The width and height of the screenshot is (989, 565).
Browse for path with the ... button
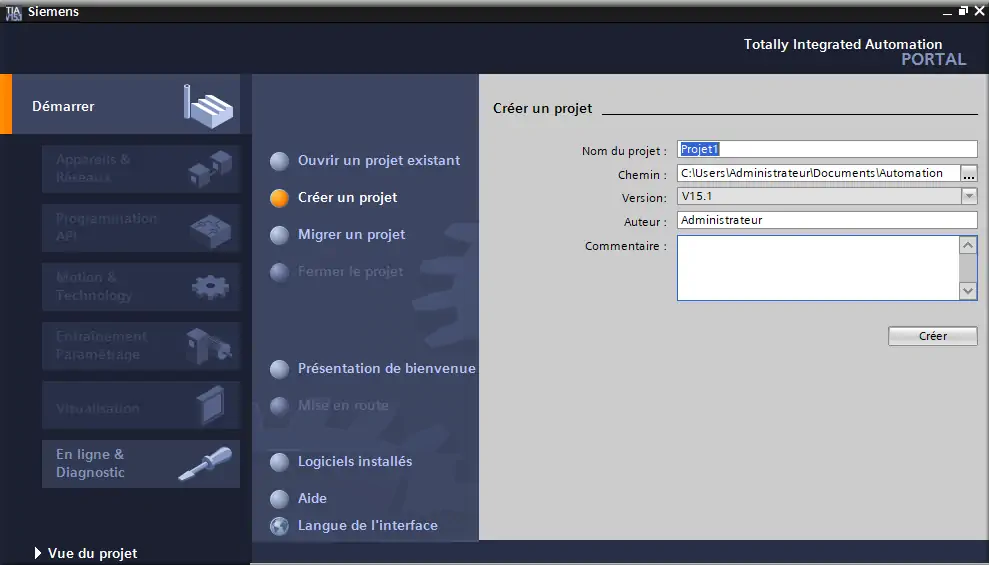(969, 173)
